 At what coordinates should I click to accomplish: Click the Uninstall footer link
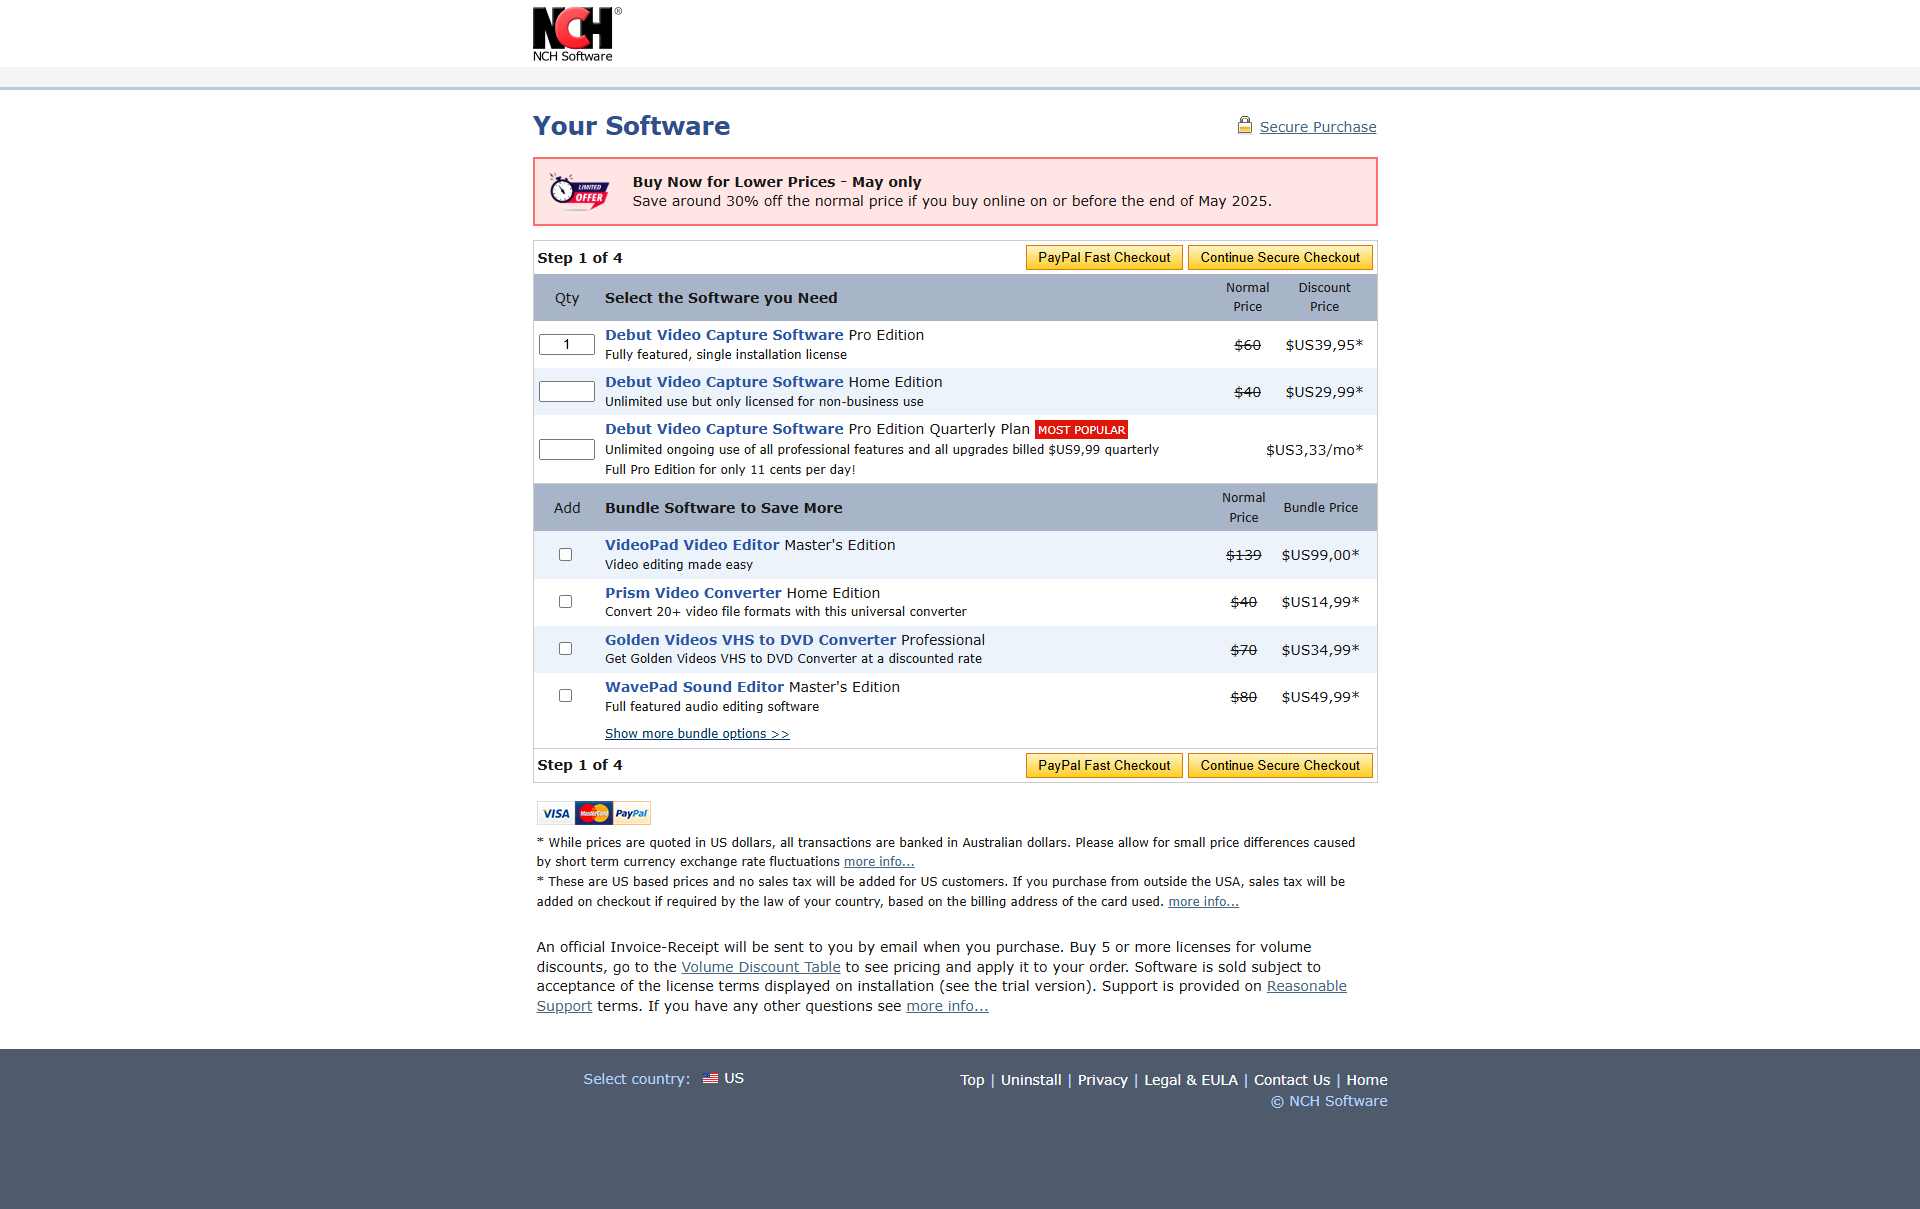pyautogui.click(x=1031, y=1080)
